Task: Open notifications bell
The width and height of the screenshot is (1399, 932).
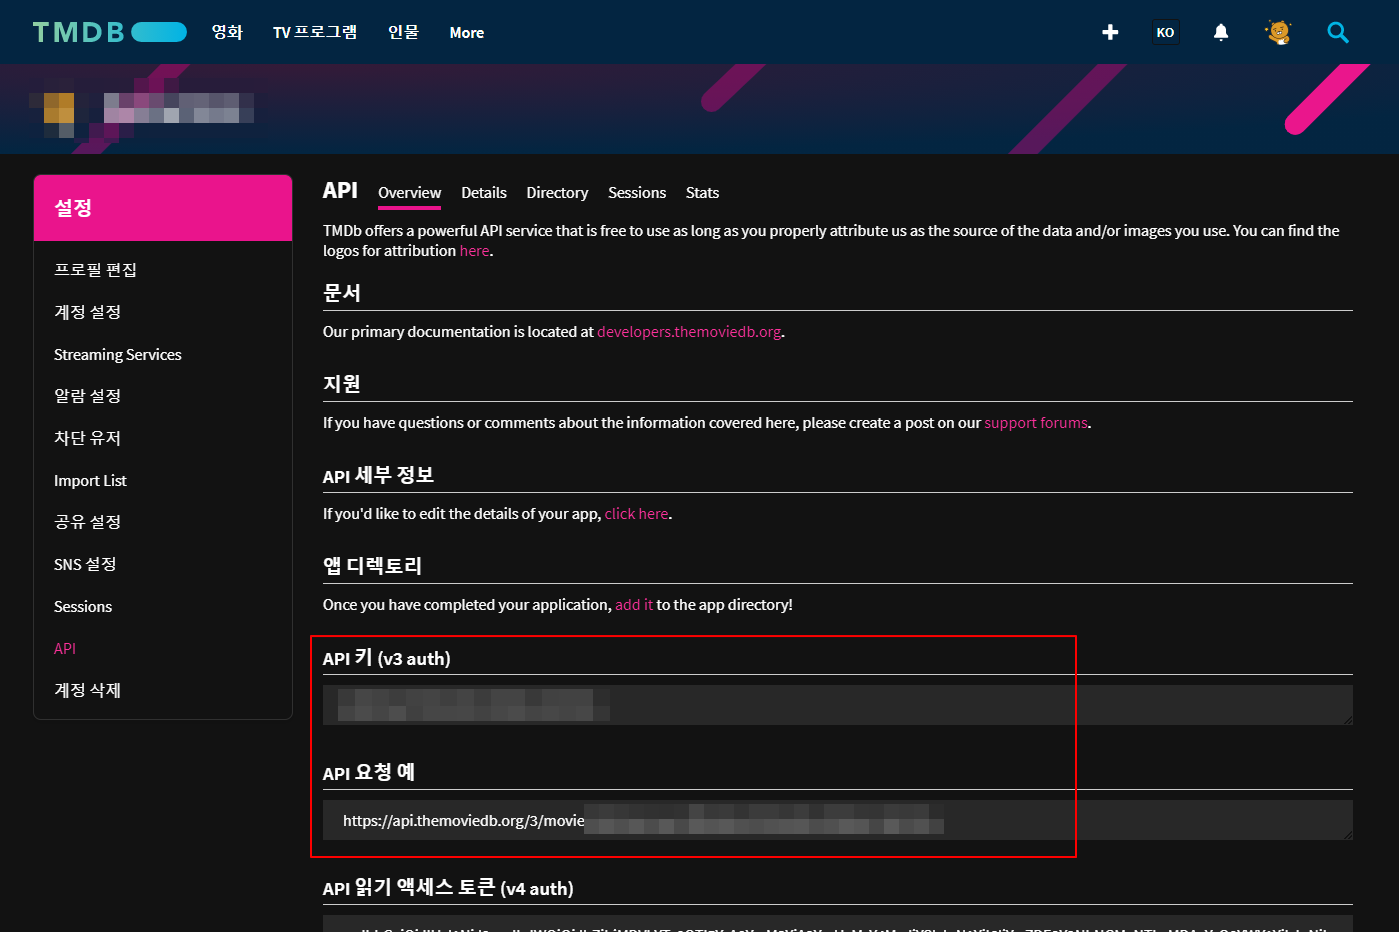Action: click(x=1221, y=32)
